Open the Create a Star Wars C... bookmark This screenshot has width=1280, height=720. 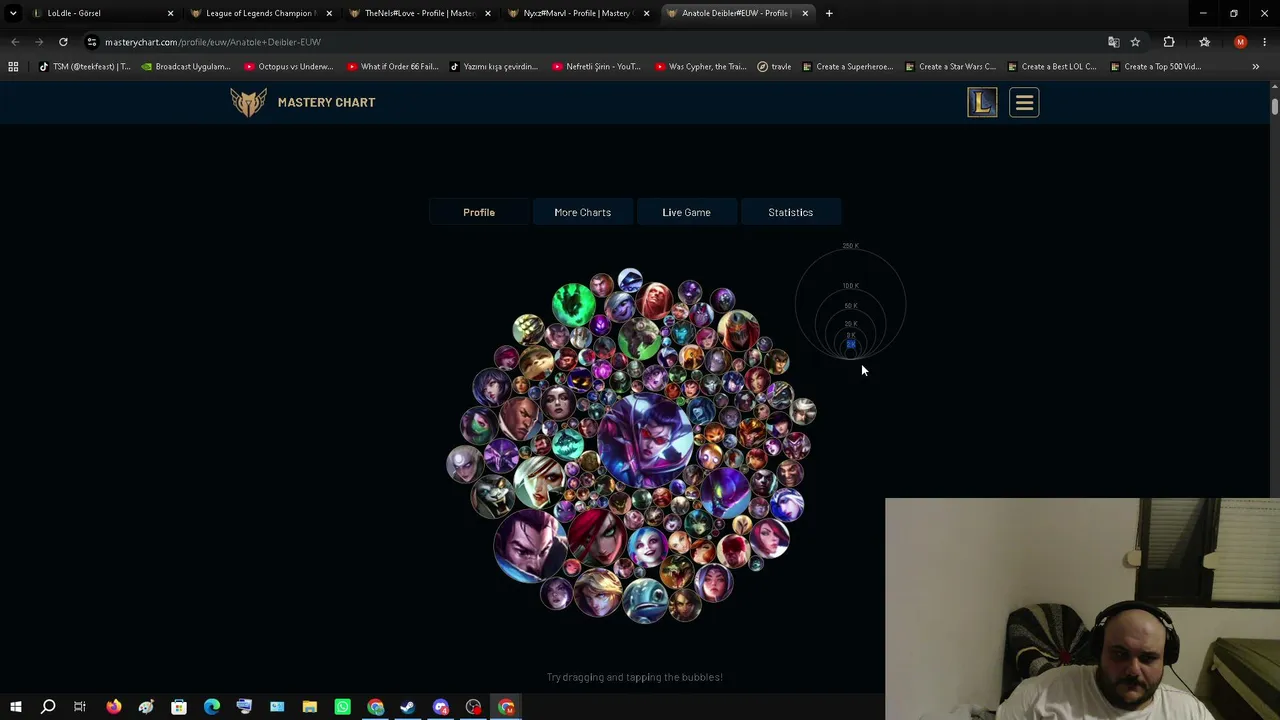click(x=951, y=67)
